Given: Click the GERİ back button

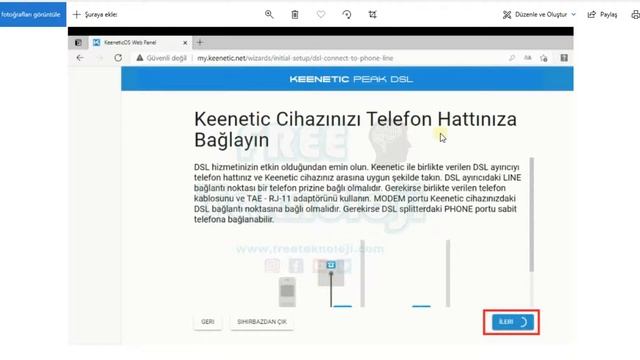Looking at the screenshot, I should click(208, 322).
